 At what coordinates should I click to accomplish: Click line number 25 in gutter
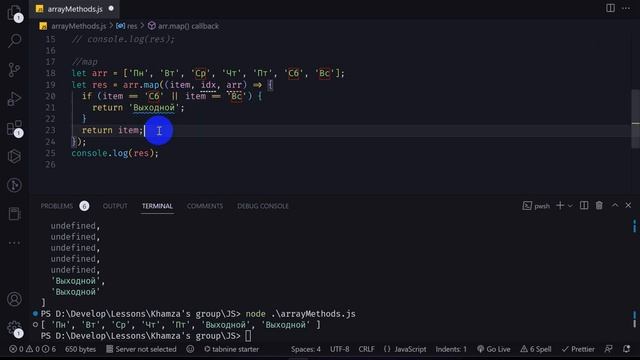(50, 153)
